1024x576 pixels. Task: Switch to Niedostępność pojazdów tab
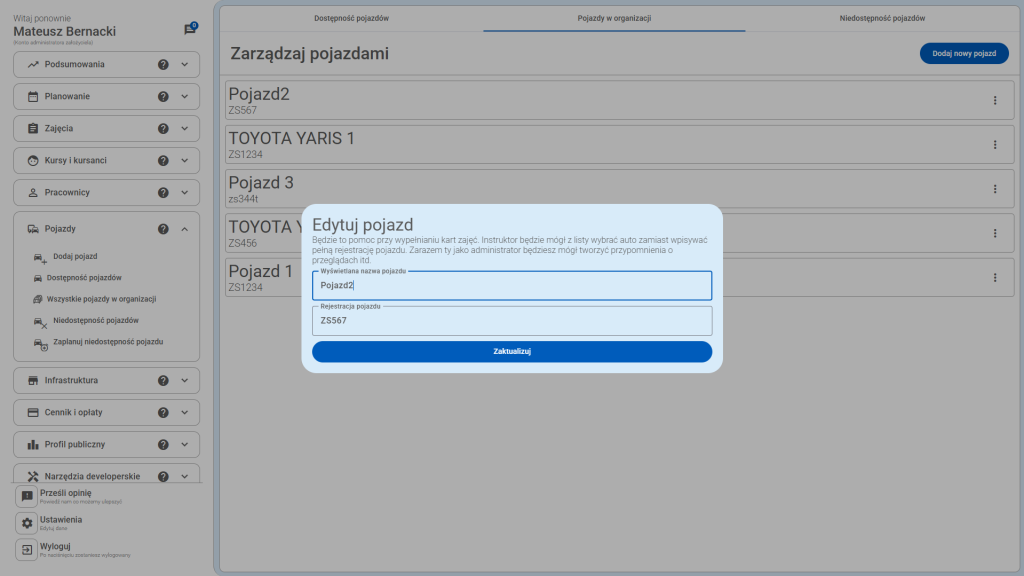coord(882,18)
